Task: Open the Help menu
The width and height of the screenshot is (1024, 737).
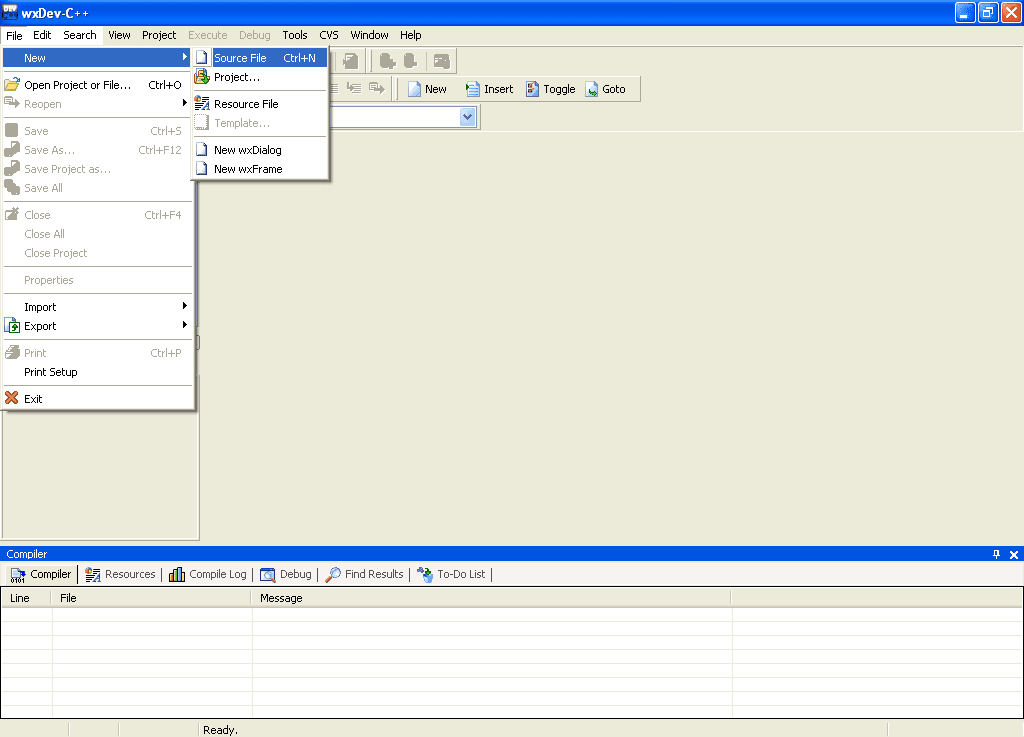Action: coord(410,35)
